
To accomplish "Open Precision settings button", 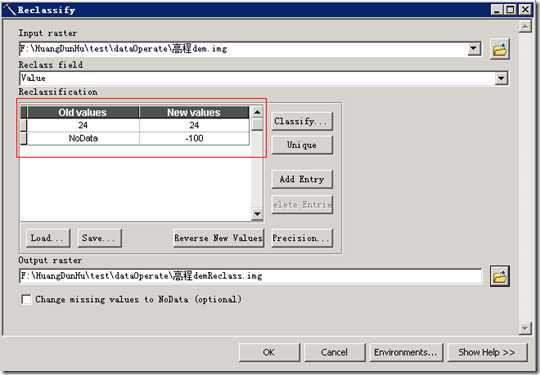I will pos(302,238).
